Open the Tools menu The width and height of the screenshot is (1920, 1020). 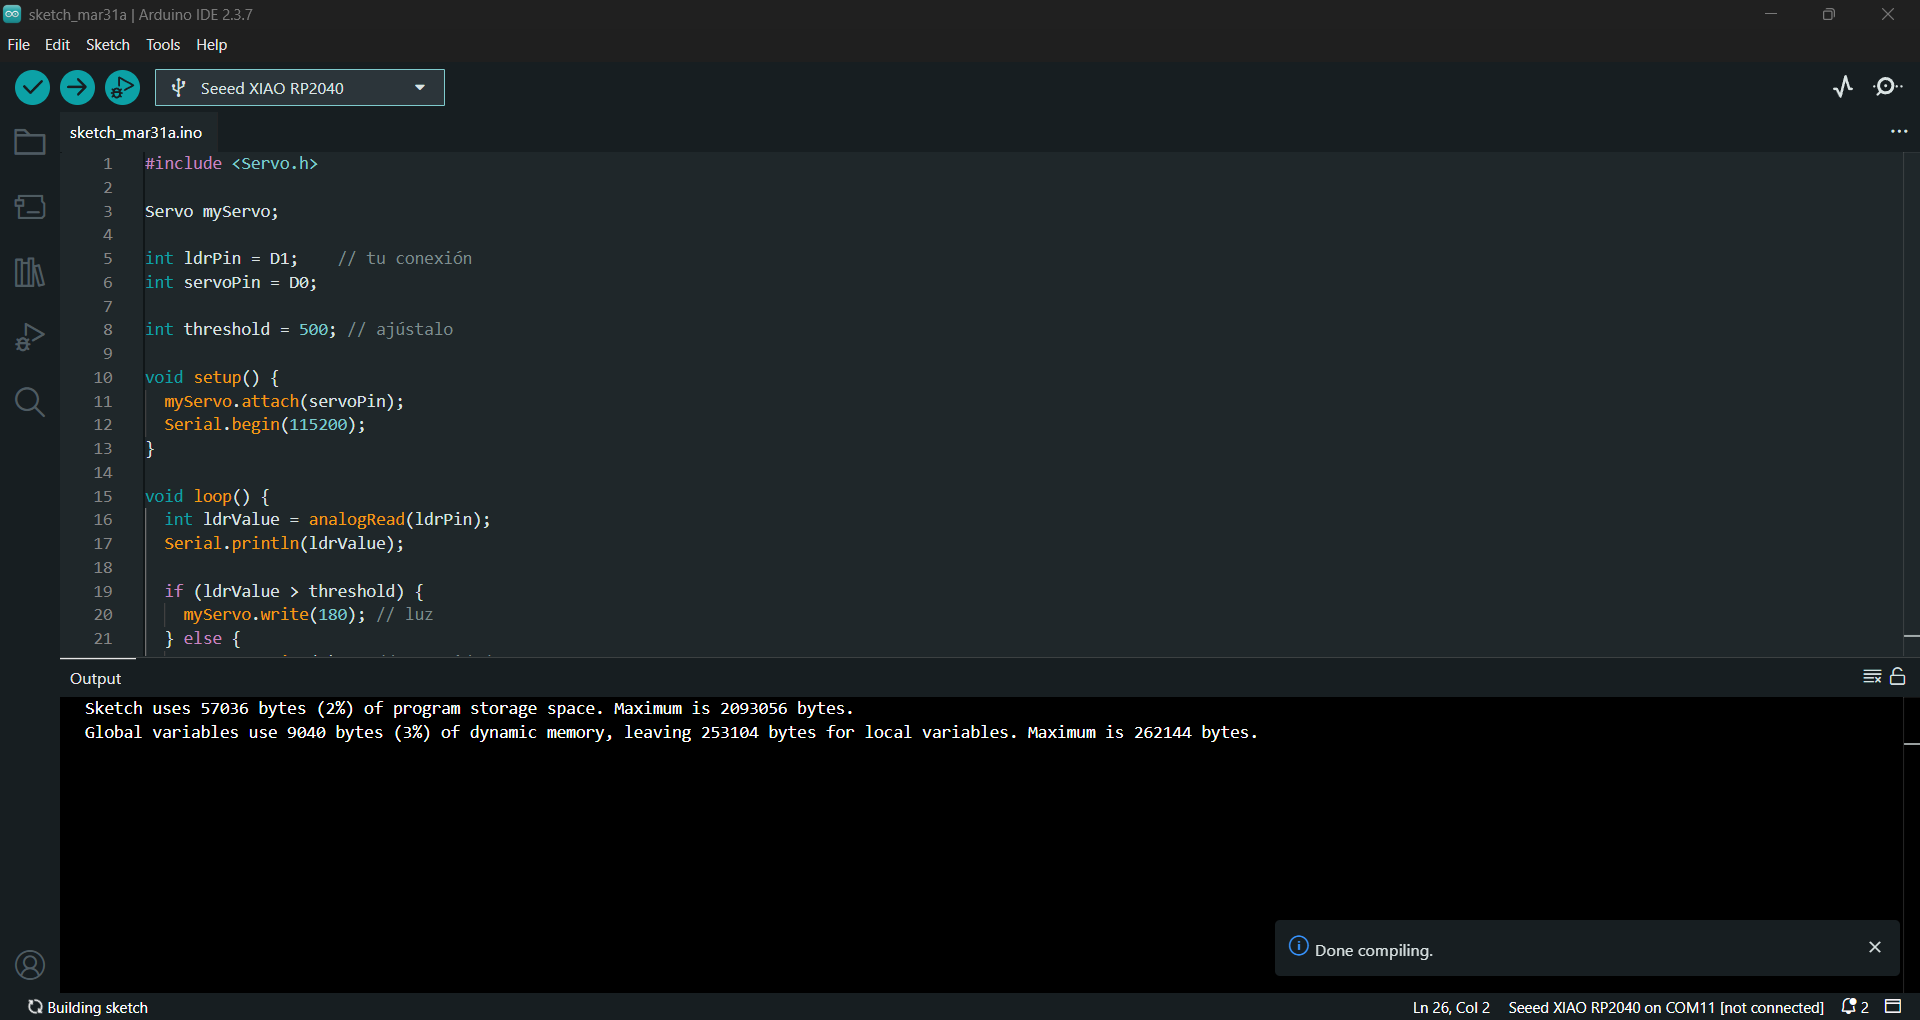163,45
